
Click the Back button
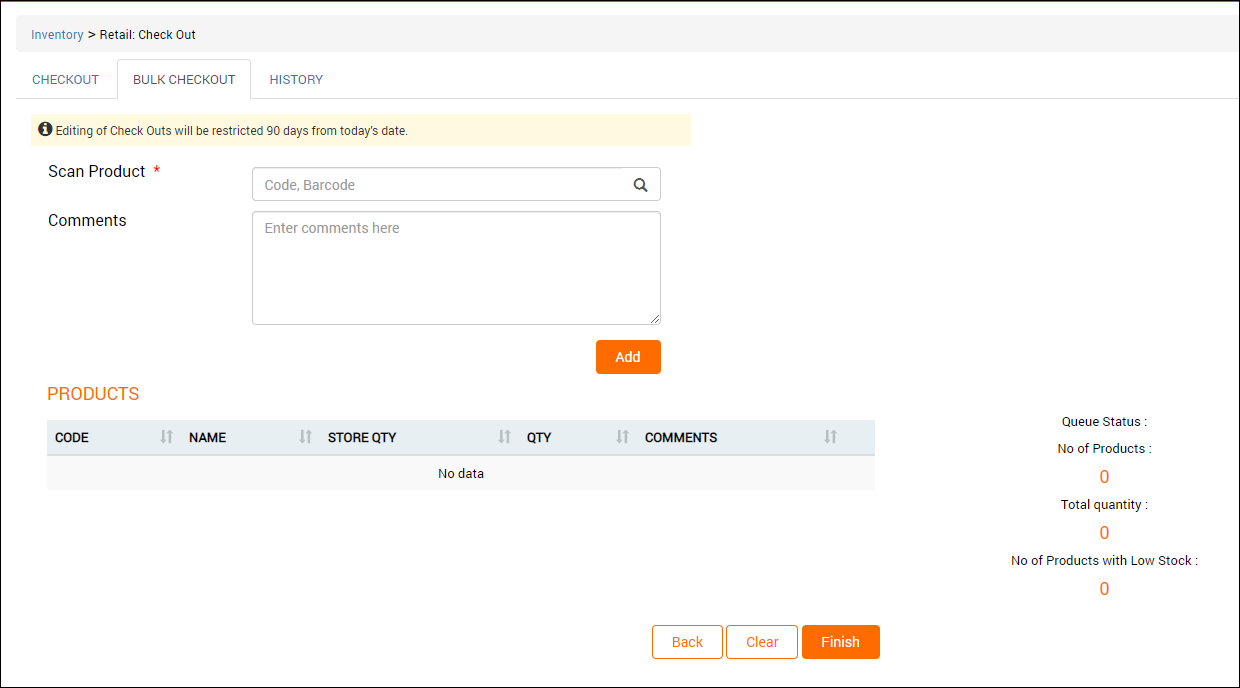[x=687, y=642]
